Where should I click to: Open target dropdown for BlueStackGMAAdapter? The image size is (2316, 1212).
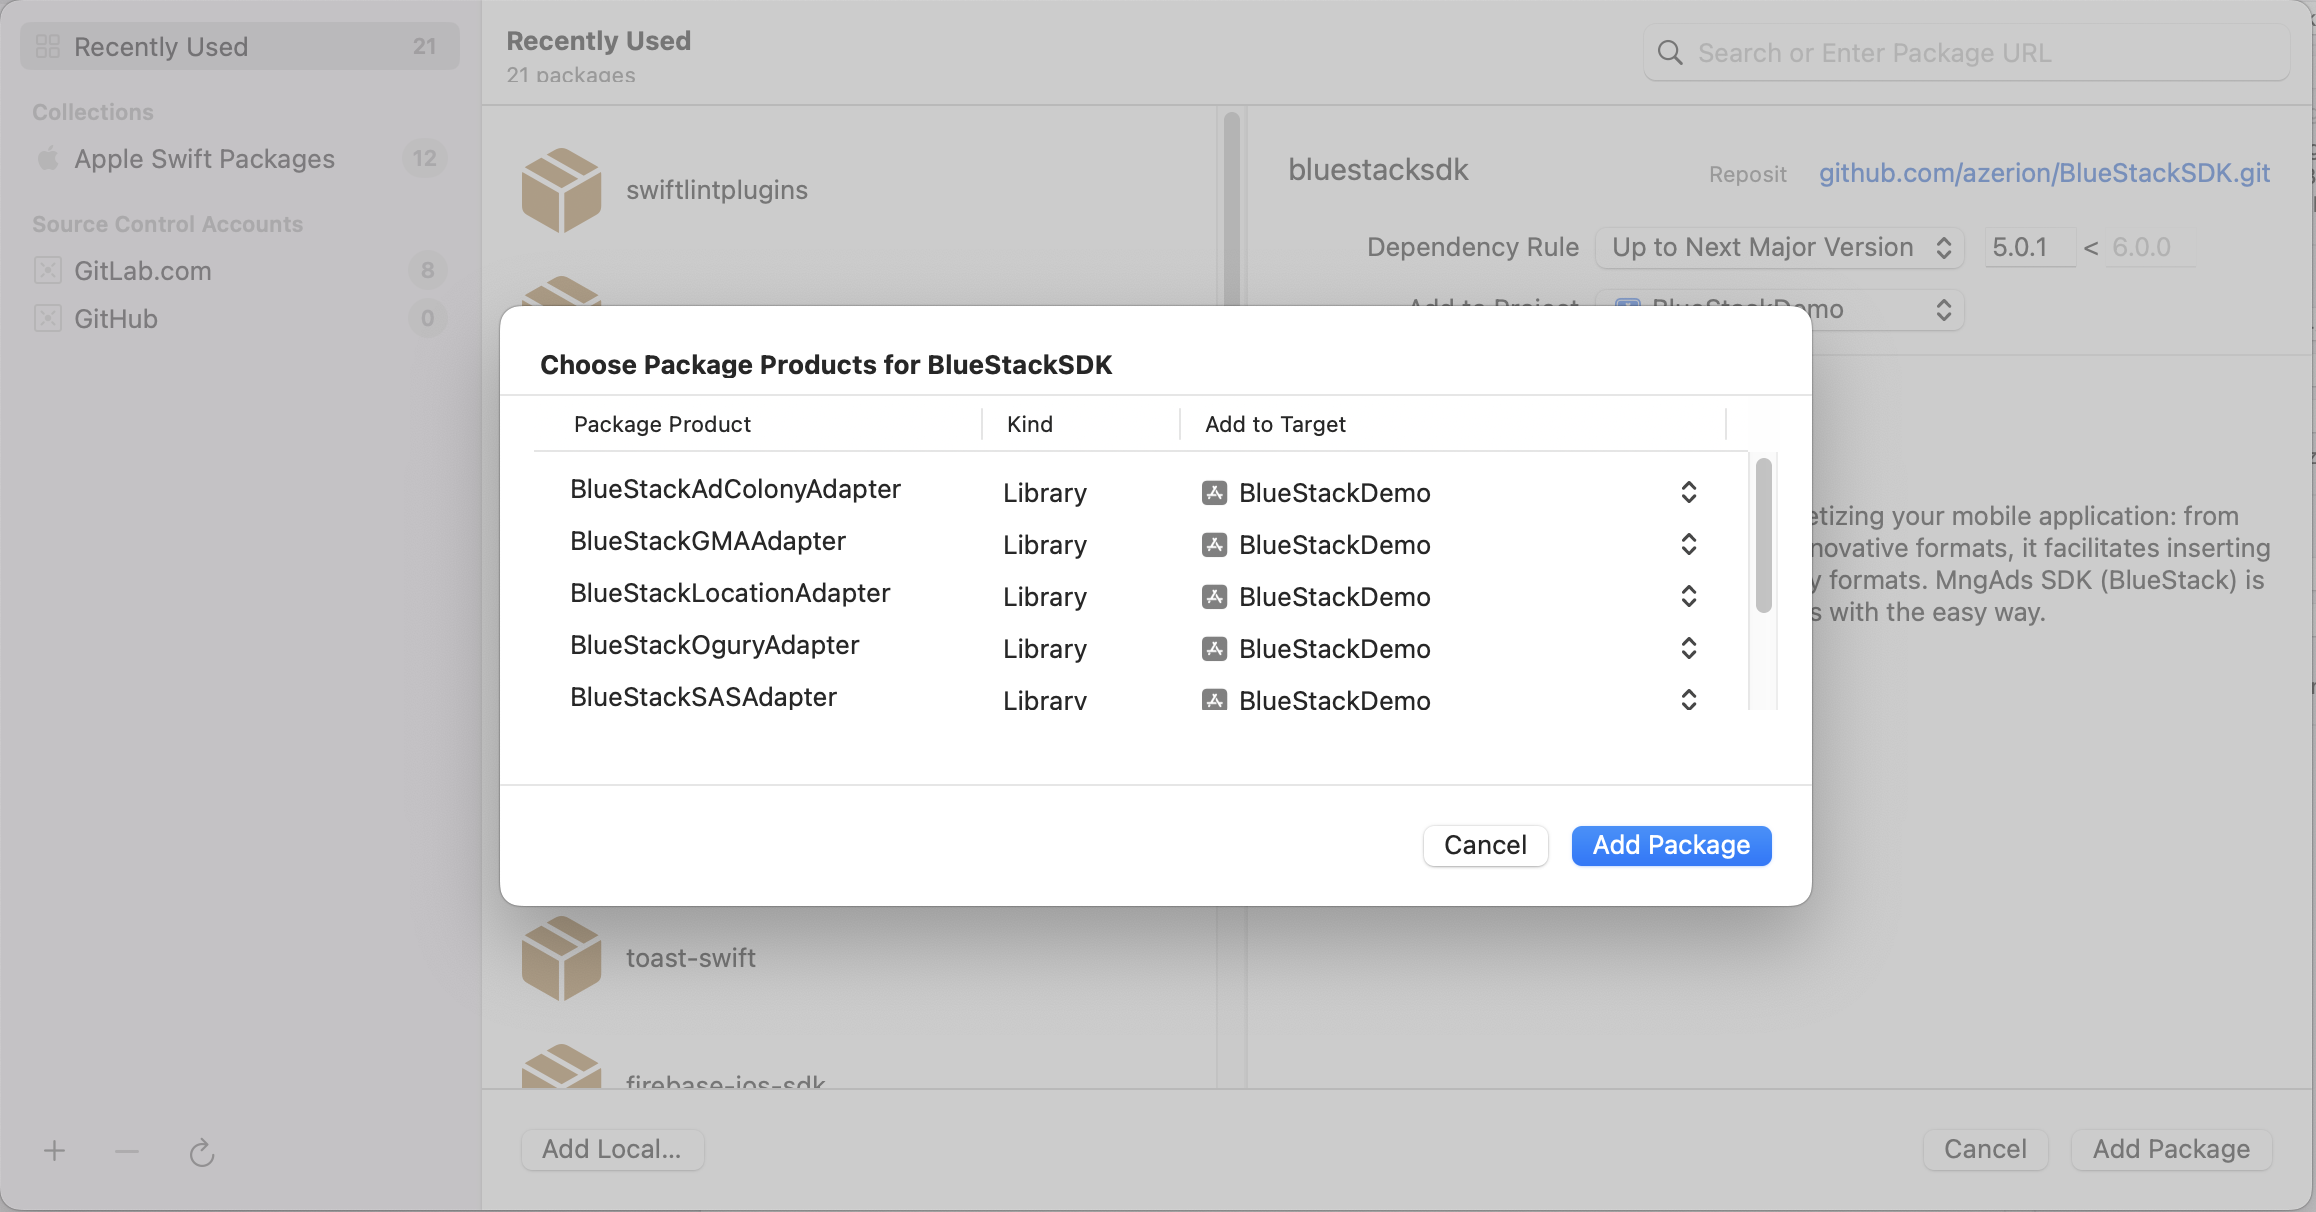[x=1688, y=544]
